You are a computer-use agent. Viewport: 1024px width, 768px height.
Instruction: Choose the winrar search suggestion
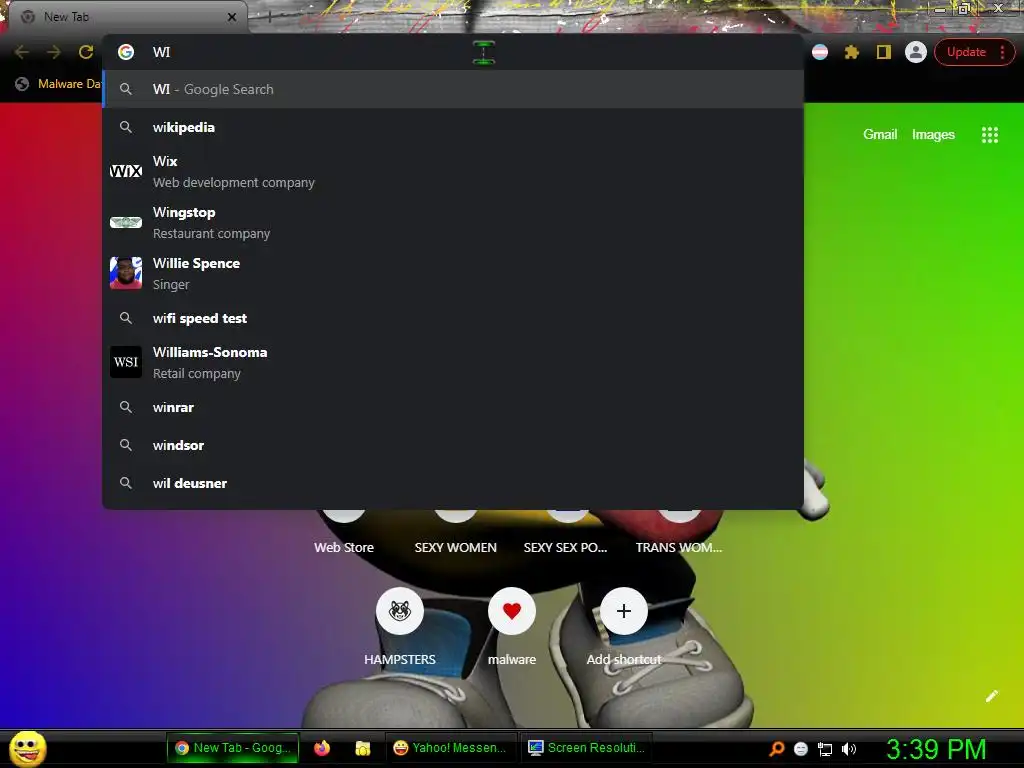pyautogui.click(x=453, y=407)
